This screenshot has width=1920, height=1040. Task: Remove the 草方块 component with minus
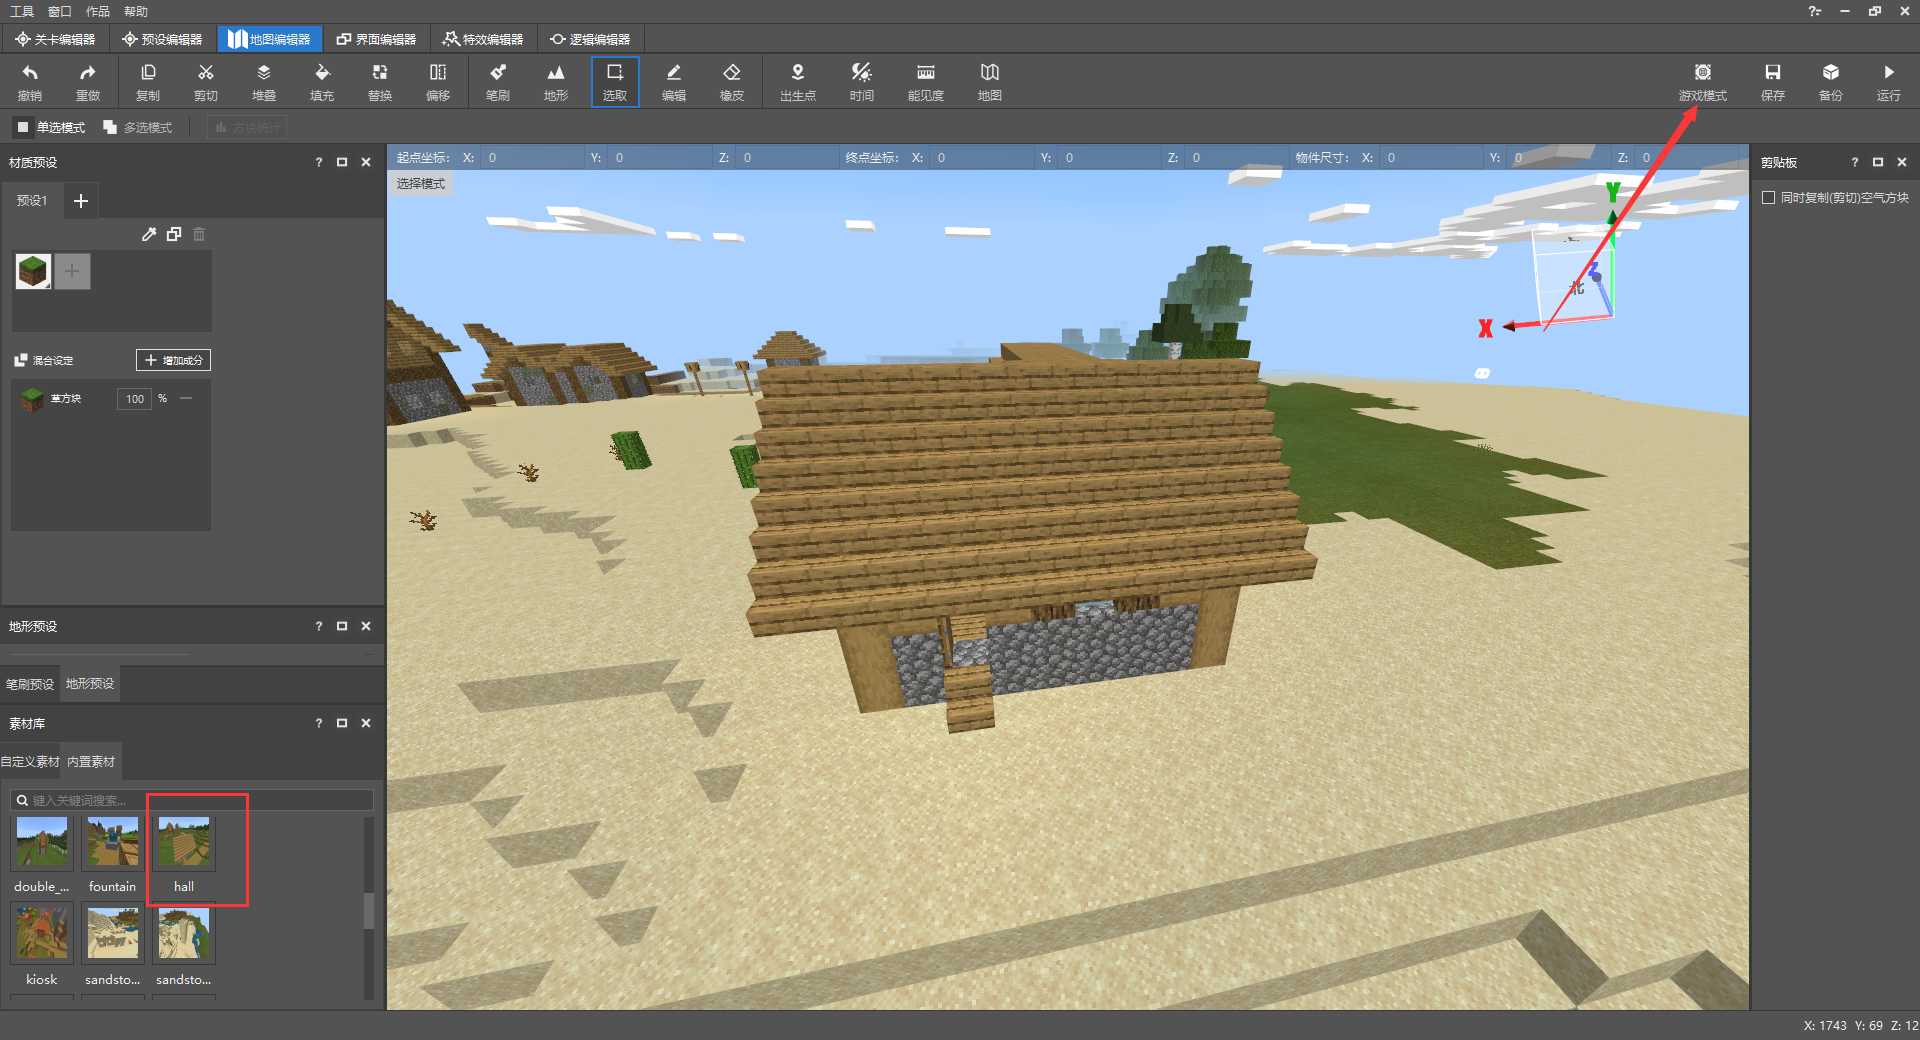click(x=186, y=398)
